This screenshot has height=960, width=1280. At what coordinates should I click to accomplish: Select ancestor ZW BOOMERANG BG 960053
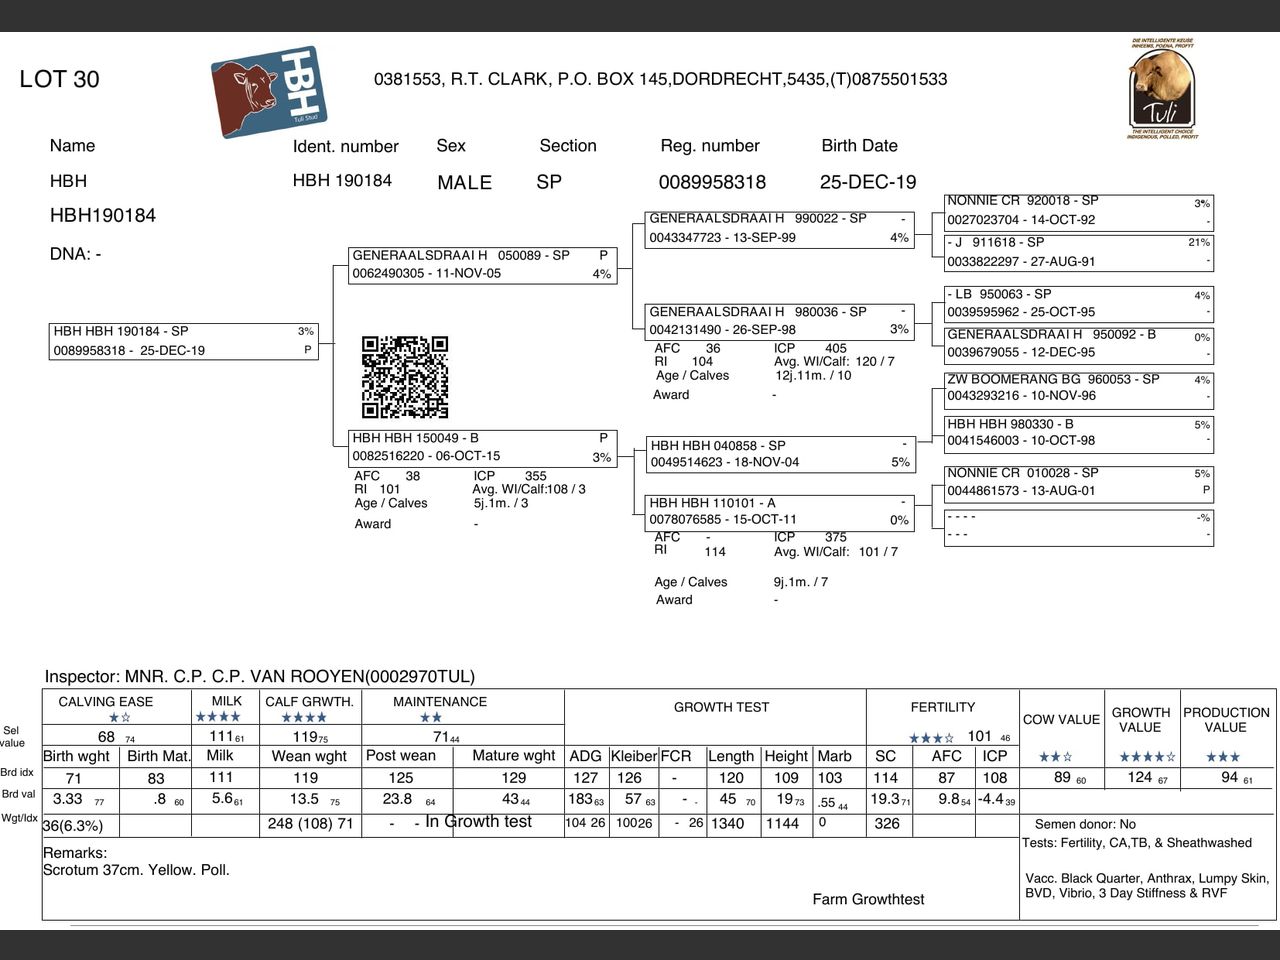point(1079,388)
